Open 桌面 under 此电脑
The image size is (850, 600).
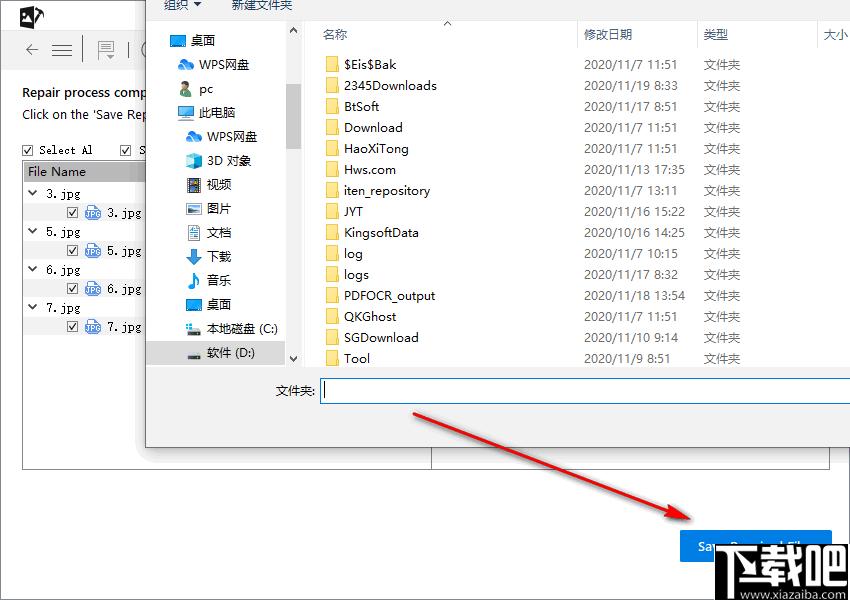pyautogui.click(x=209, y=305)
